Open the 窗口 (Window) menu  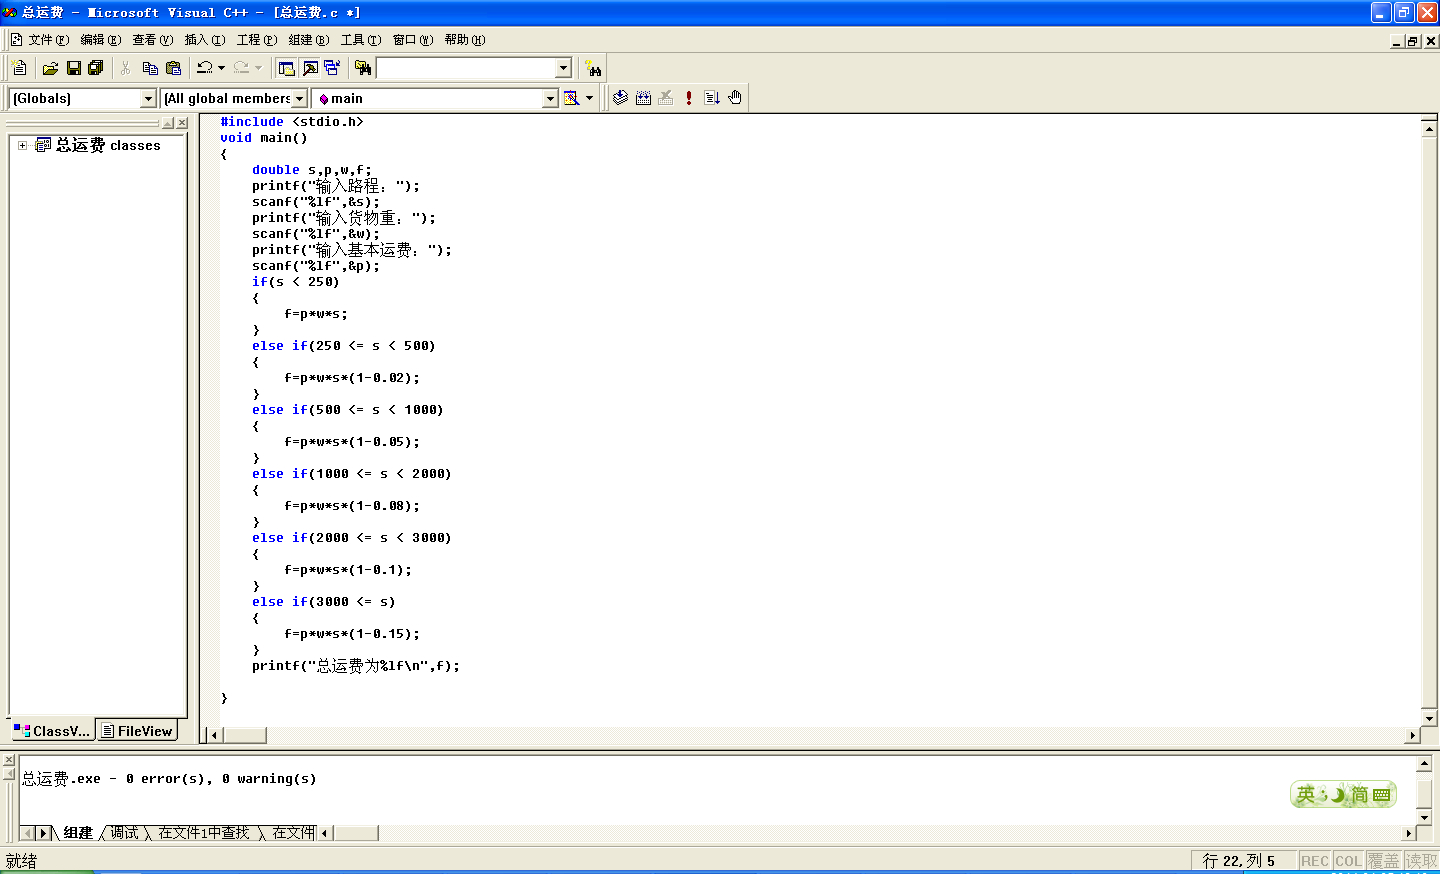[x=412, y=40]
